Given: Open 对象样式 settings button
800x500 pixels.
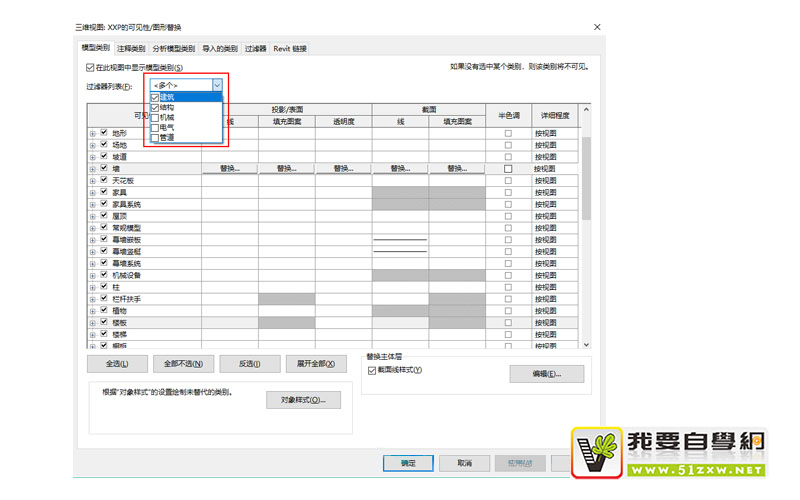Looking at the screenshot, I should pyautogui.click(x=303, y=400).
